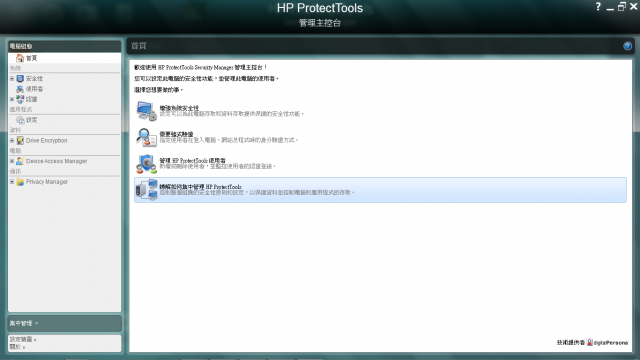The image size is (640, 360).
Task: Expand the Device Access Manager node
Action: (12, 161)
